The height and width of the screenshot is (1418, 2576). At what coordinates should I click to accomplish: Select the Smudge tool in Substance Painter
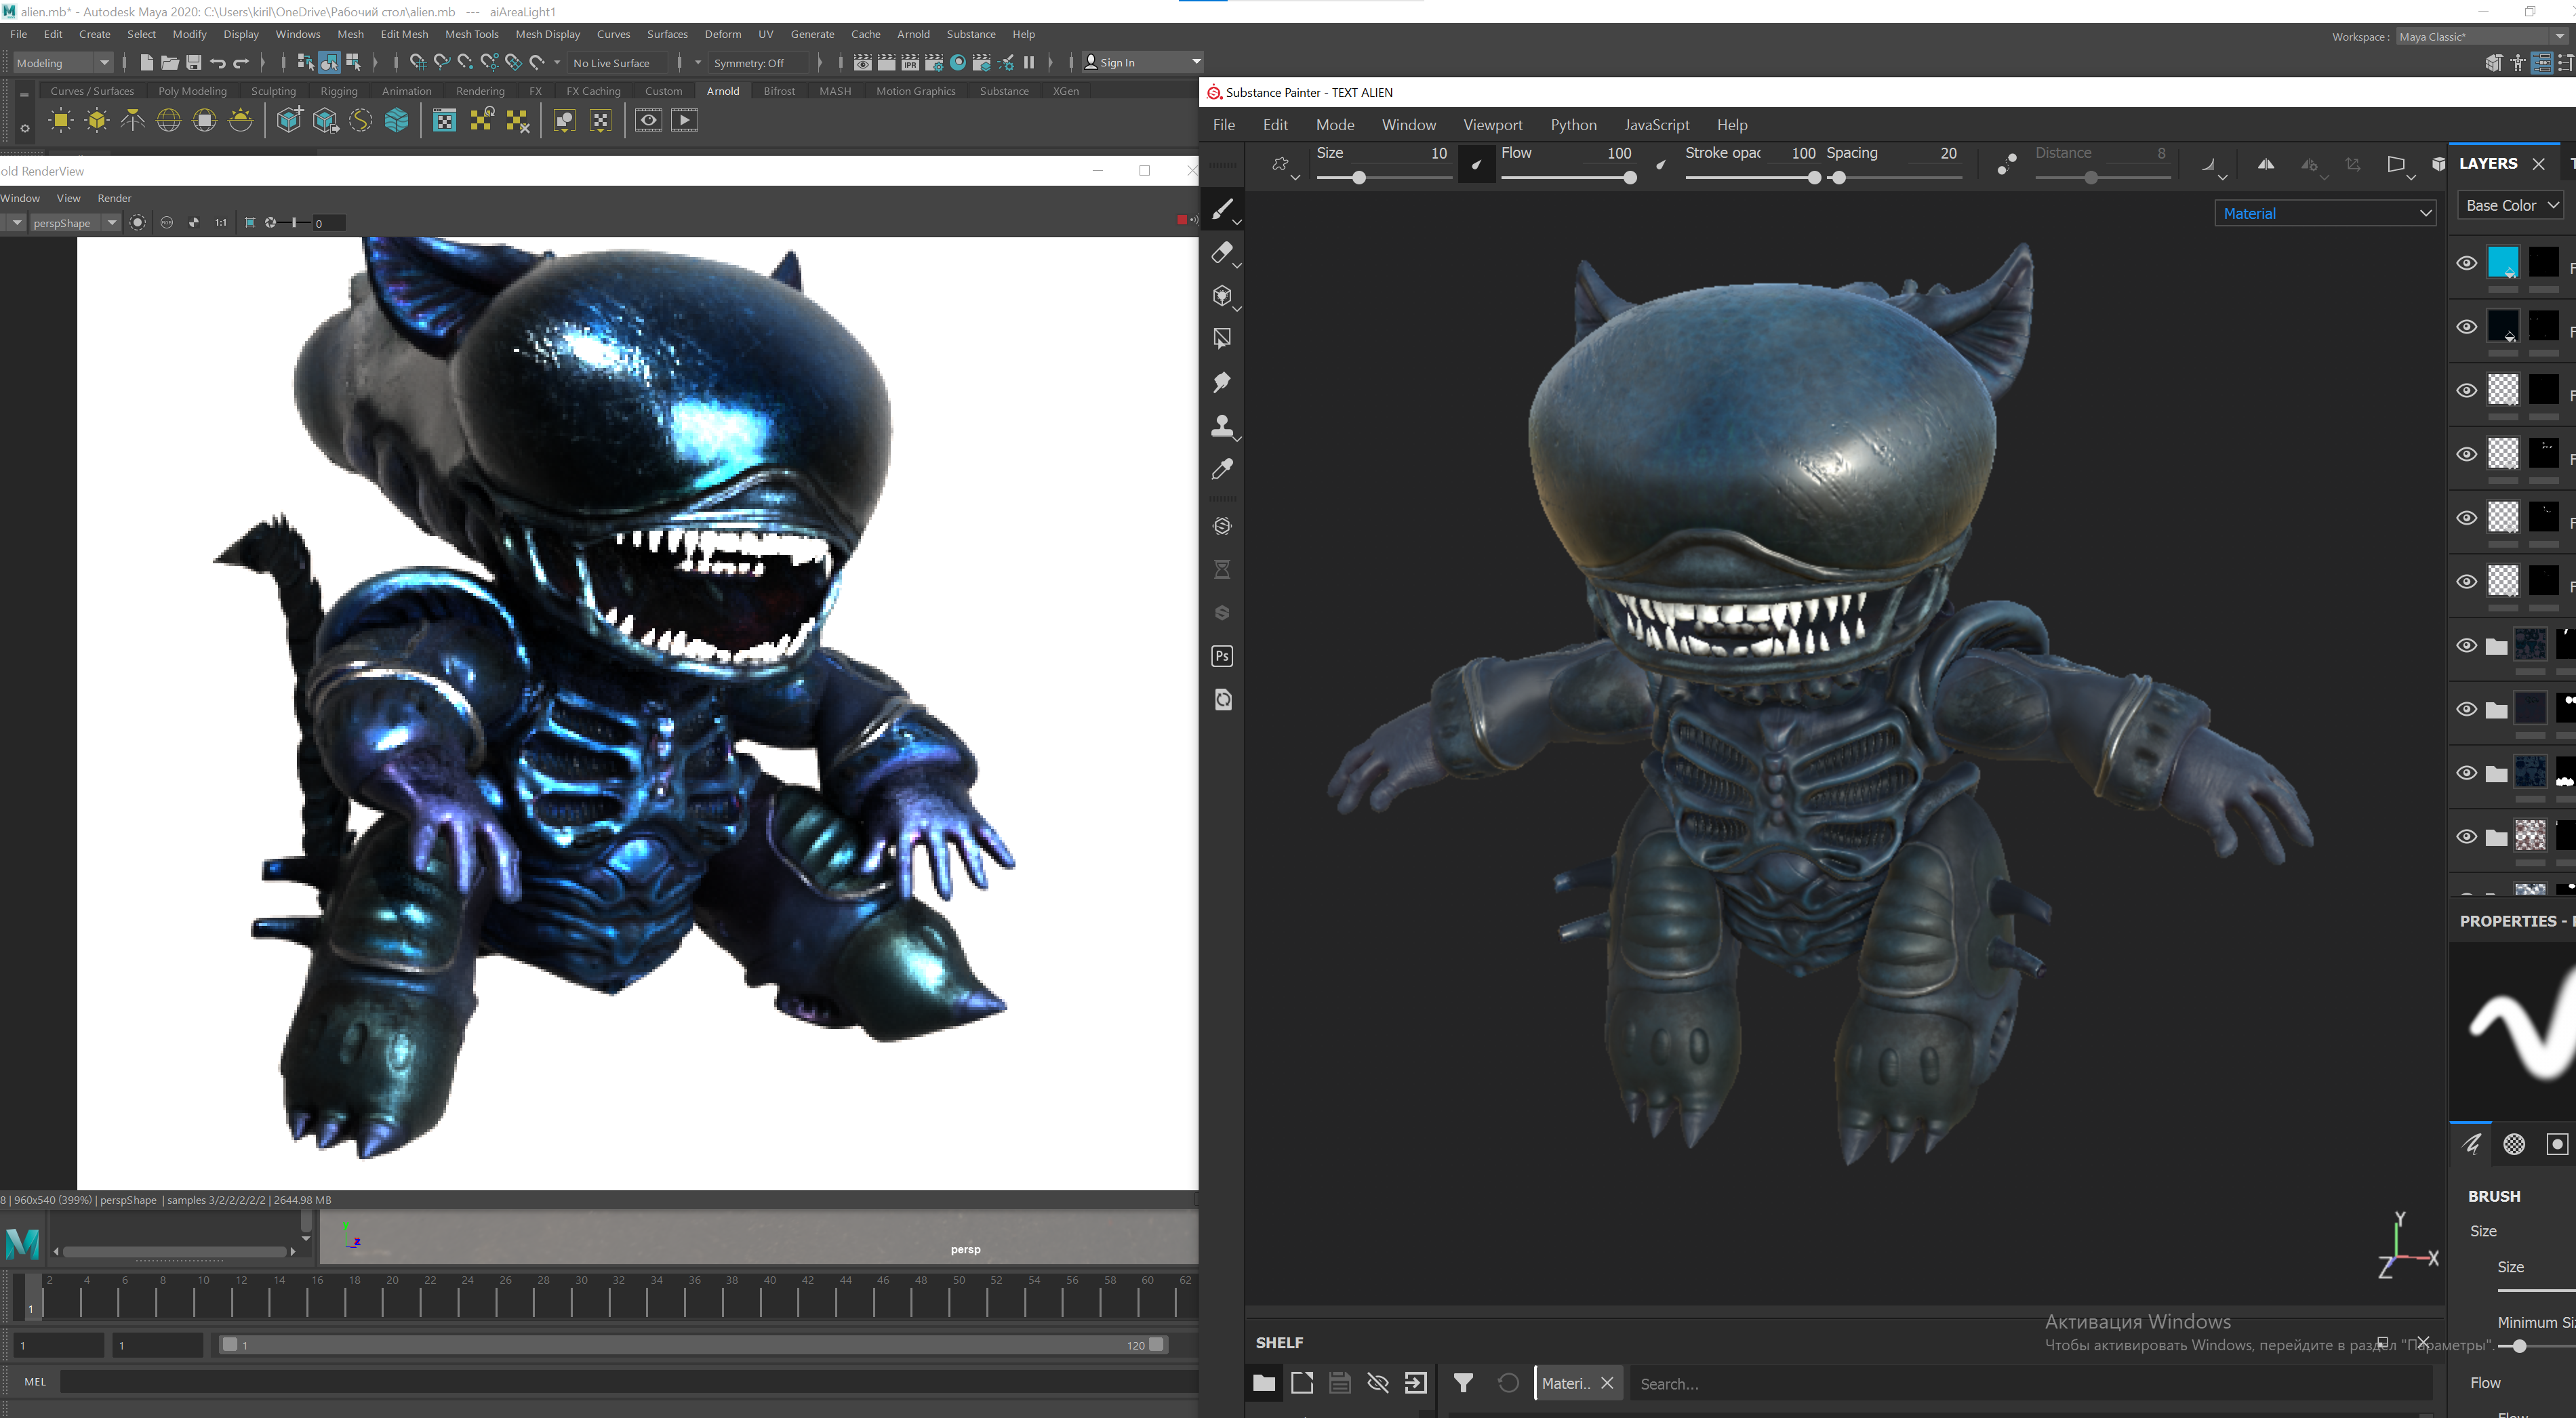click(1222, 382)
